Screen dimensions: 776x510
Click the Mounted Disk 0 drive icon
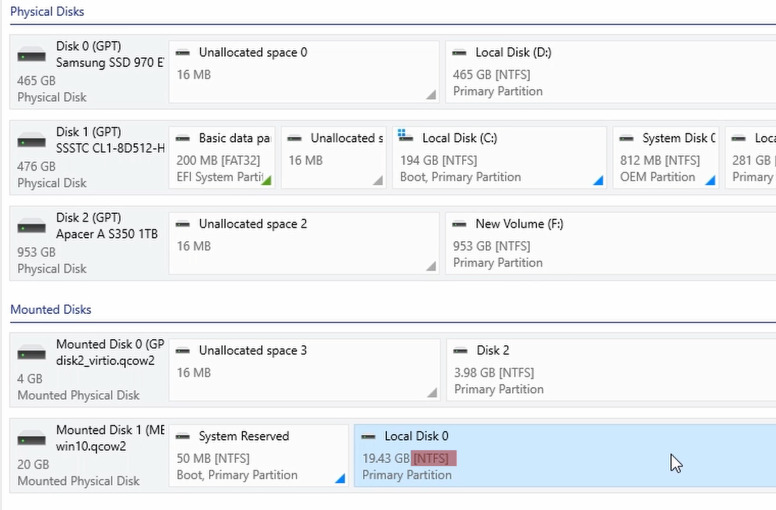[x=32, y=353]
